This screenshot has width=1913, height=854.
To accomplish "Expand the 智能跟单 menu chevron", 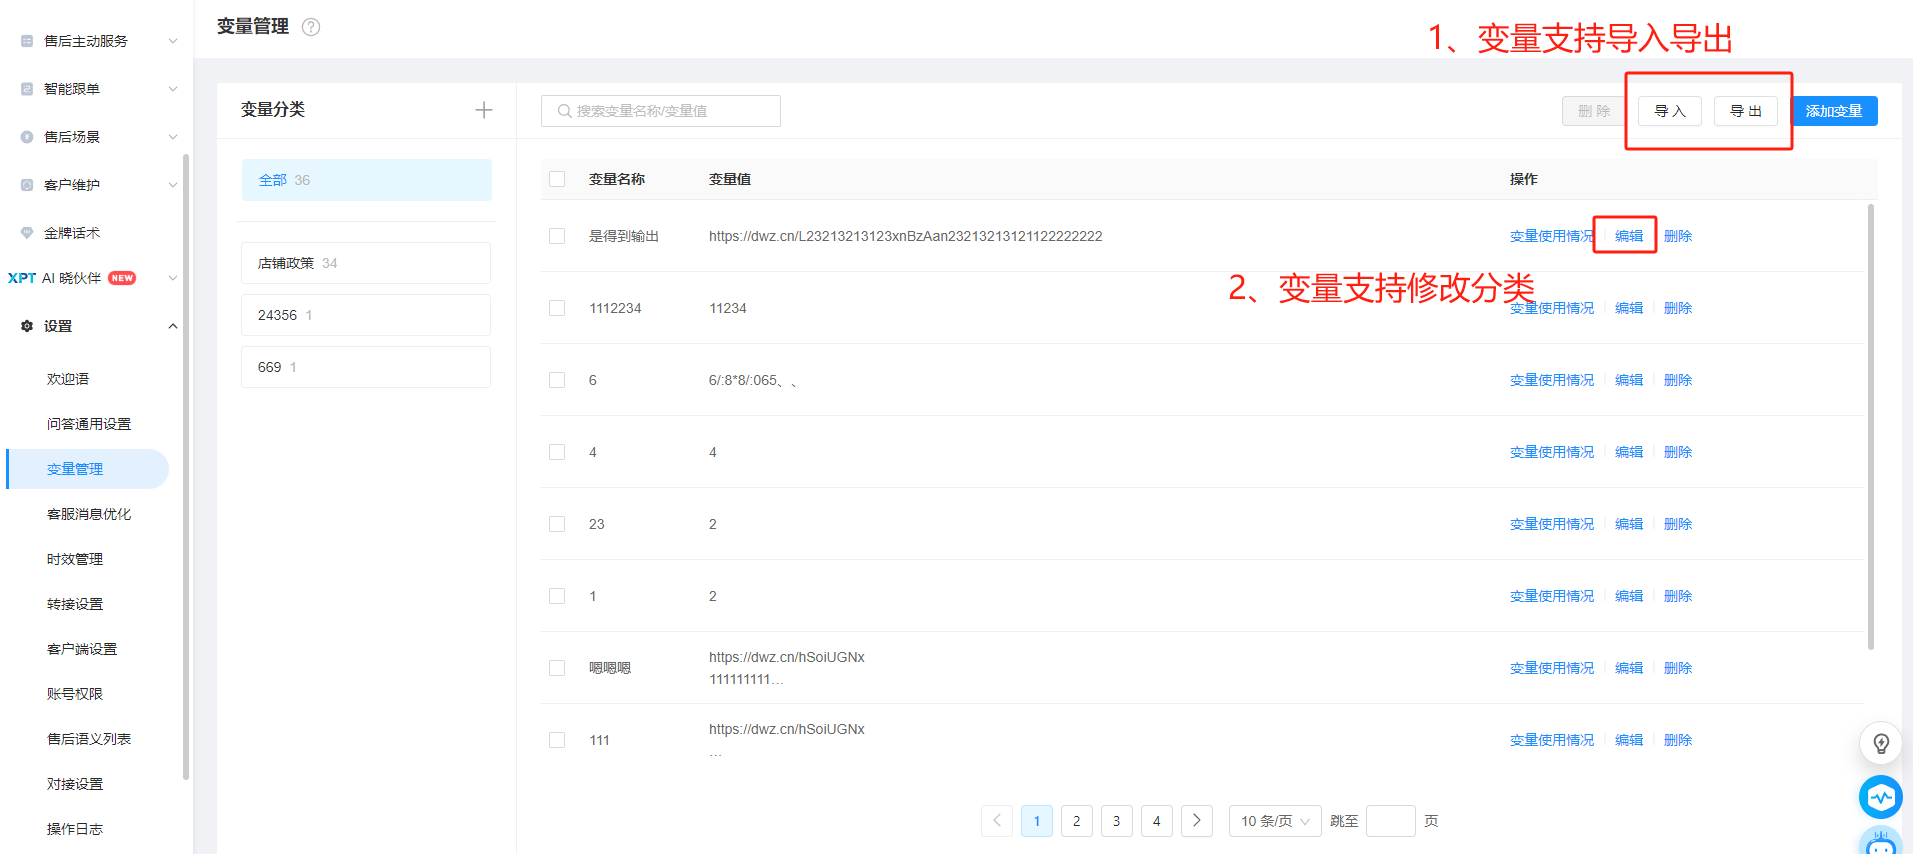I will [x=173, y=89].
